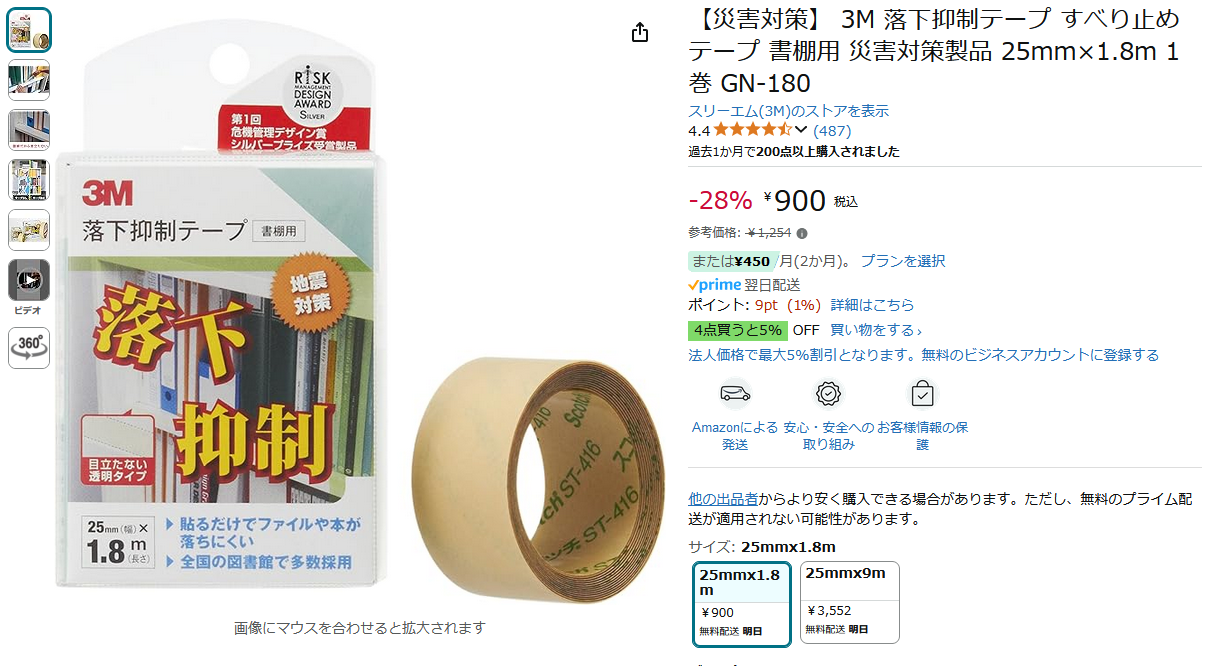Click the Amazon delivery truck icon
Viewport: 1222px width, 666px height.
click(x=735, y=394)
